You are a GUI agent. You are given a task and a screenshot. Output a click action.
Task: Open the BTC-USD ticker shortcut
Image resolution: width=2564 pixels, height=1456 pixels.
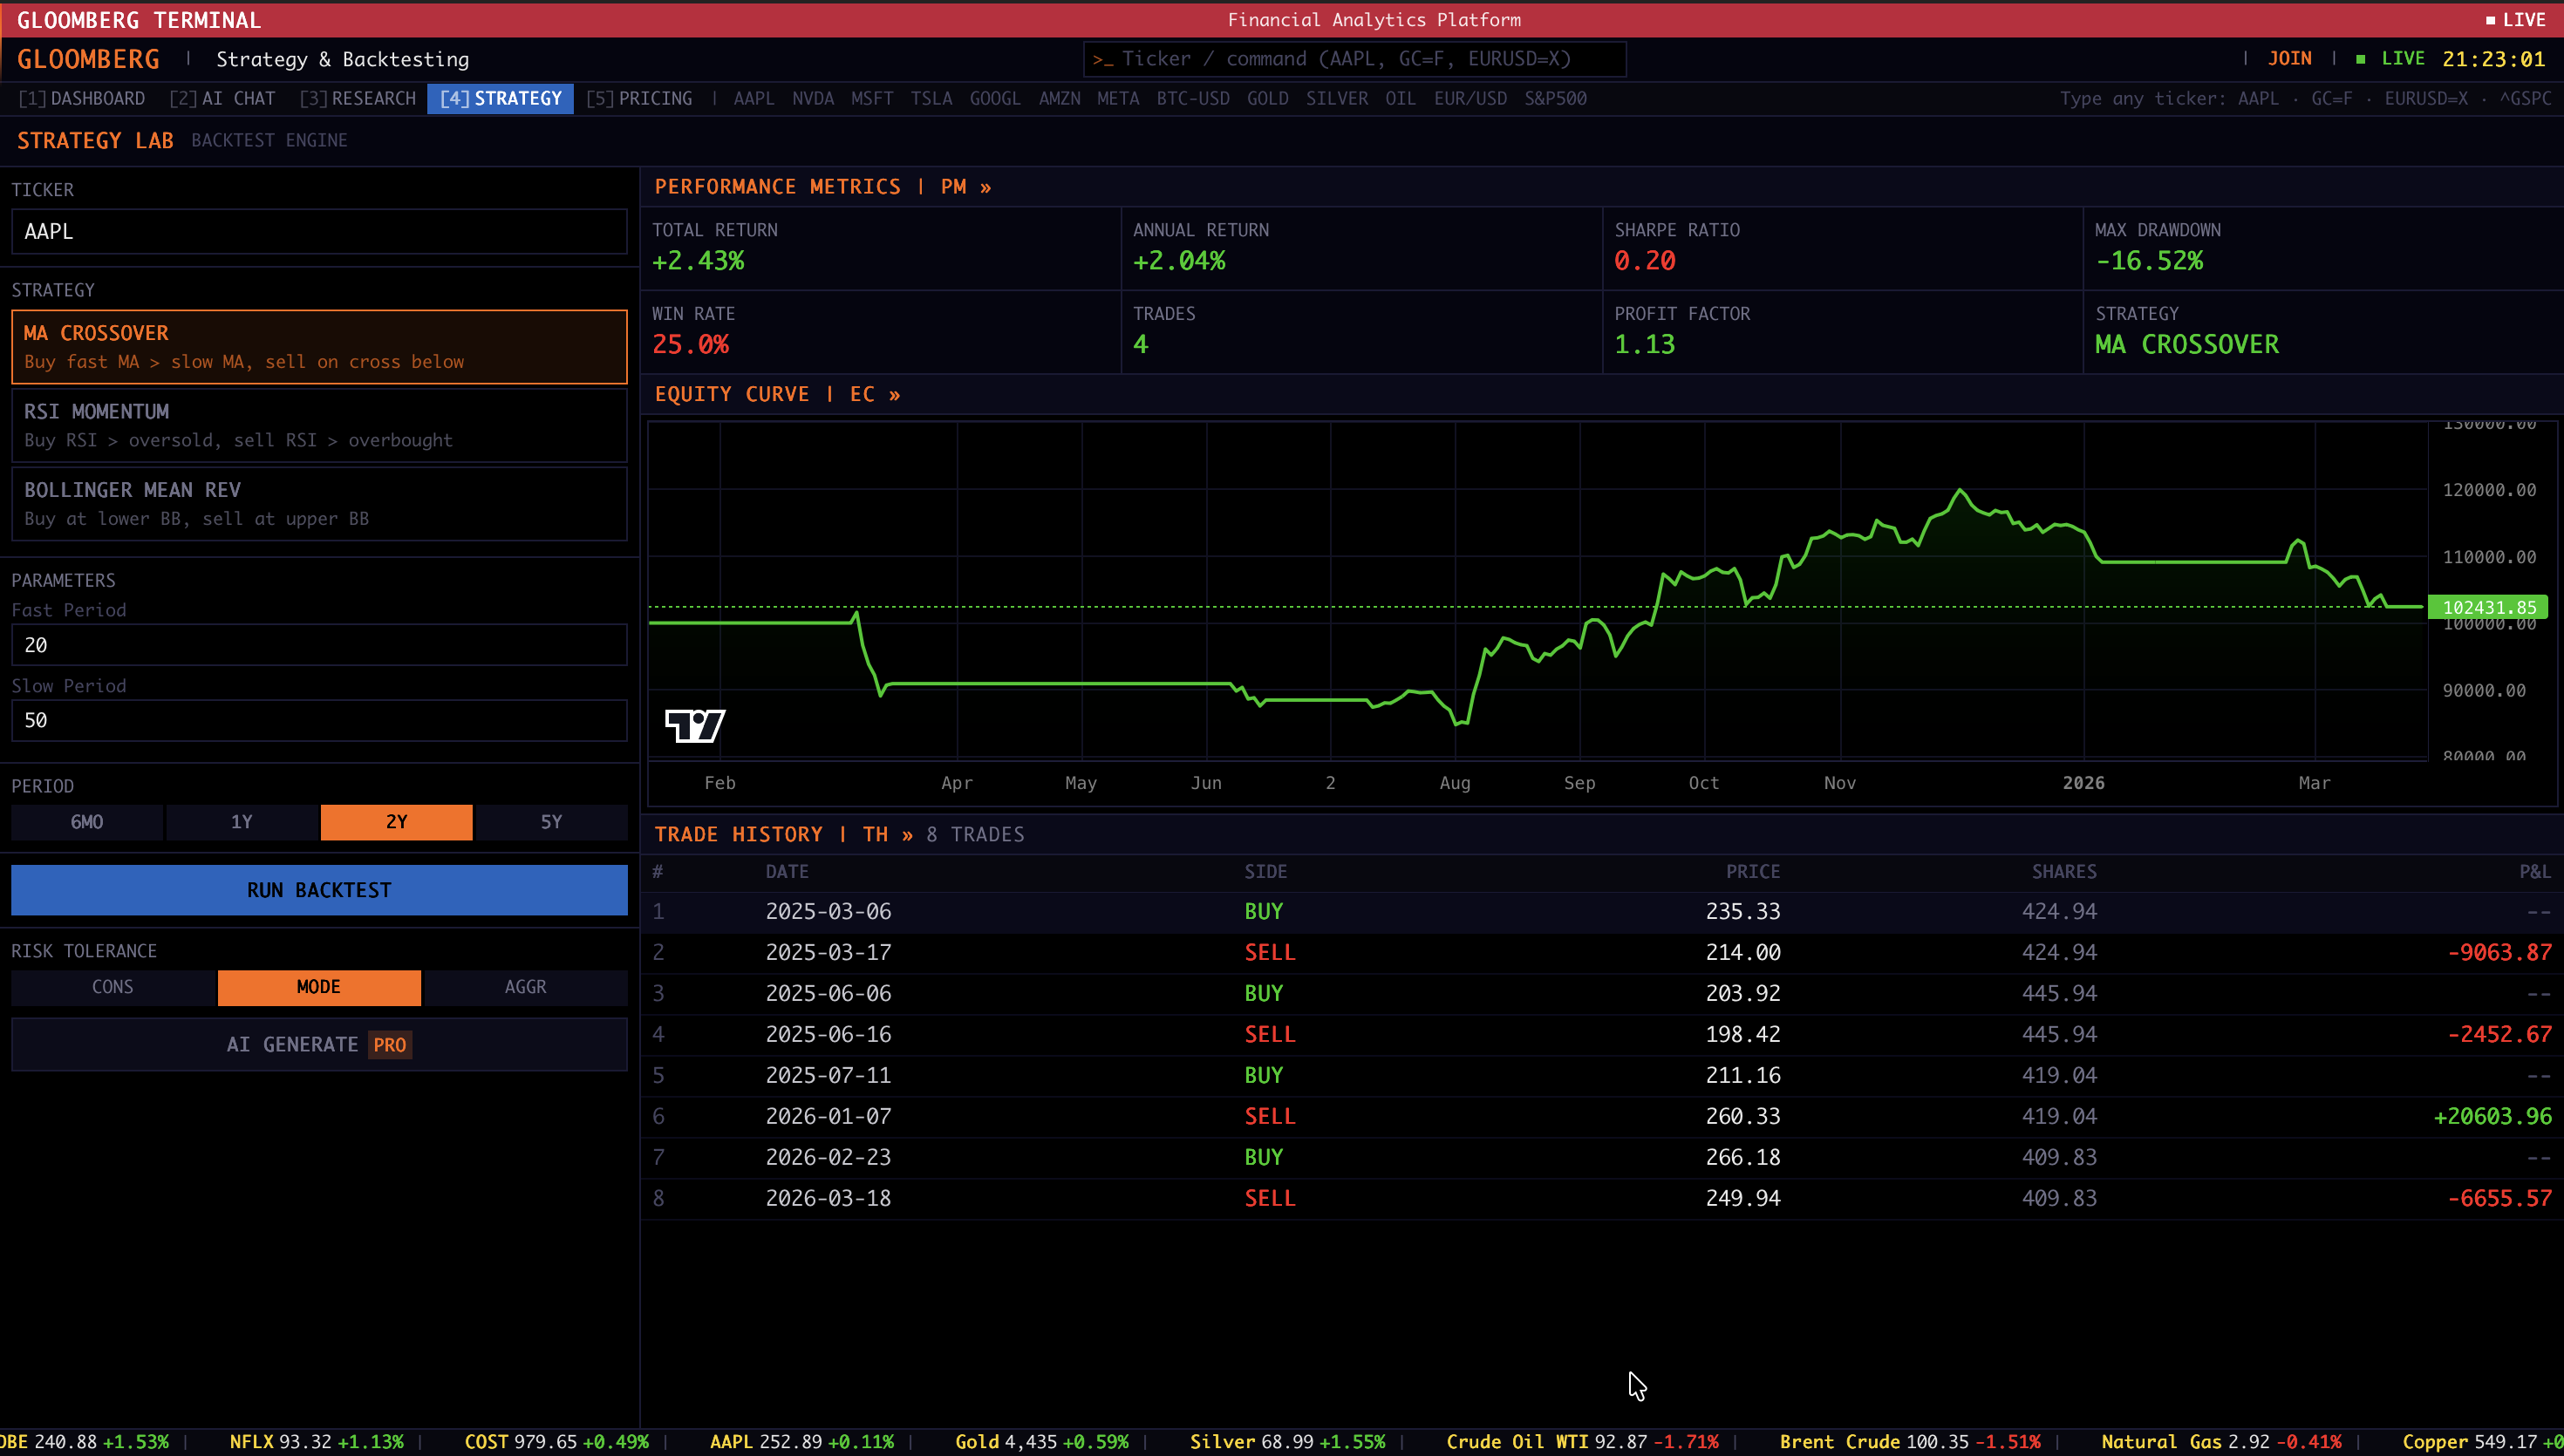coord(1192,98)
